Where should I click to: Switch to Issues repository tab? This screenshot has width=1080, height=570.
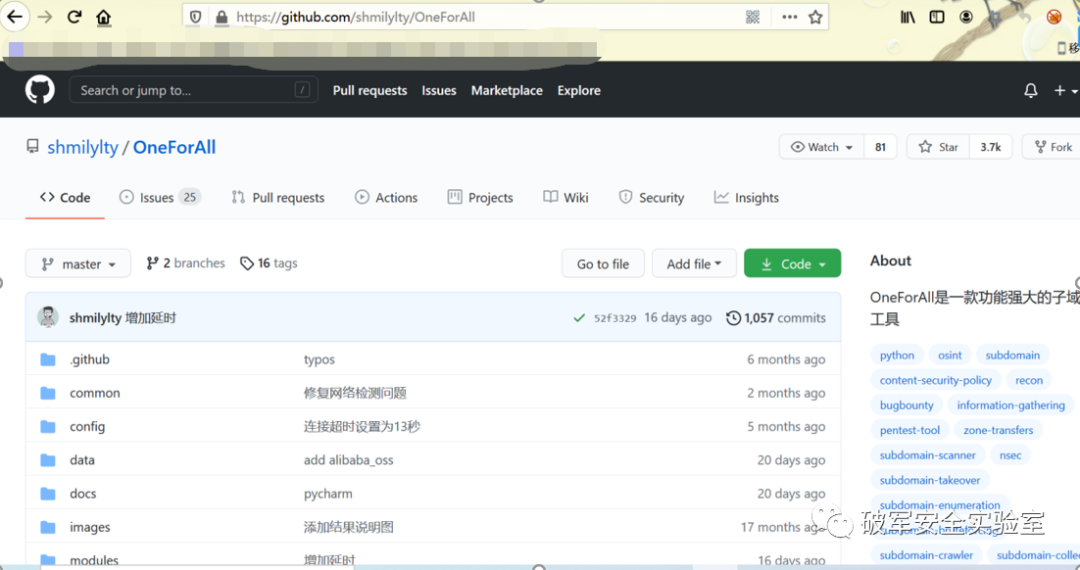coord(159,198)
